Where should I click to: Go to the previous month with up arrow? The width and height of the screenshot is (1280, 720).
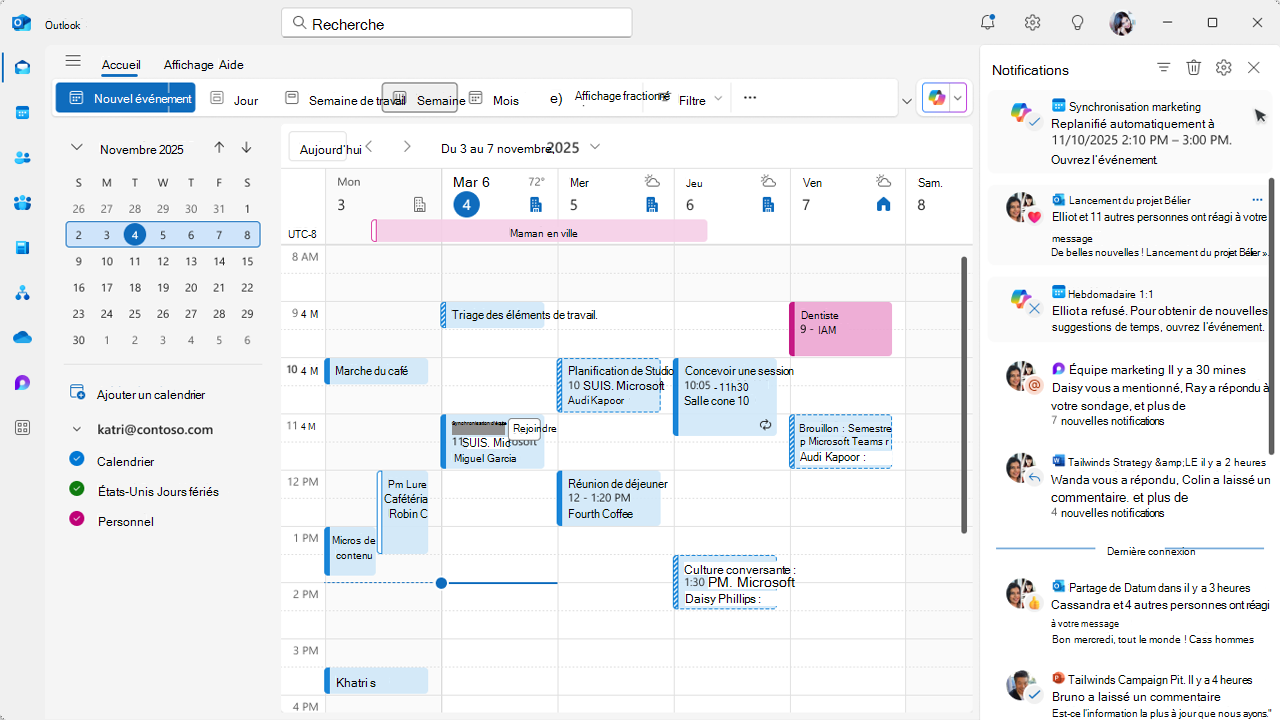pyautogui.click(x=219, y=148)
